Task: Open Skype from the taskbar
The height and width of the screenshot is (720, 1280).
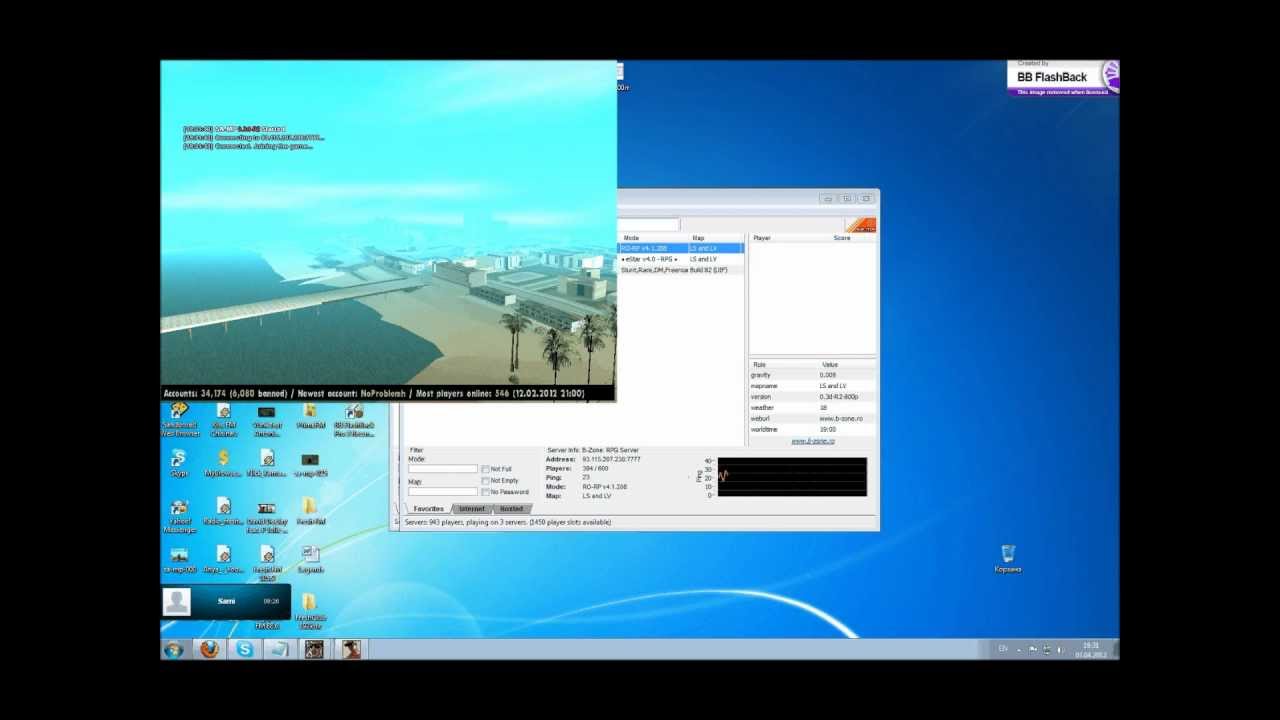Action: (245, 650)
